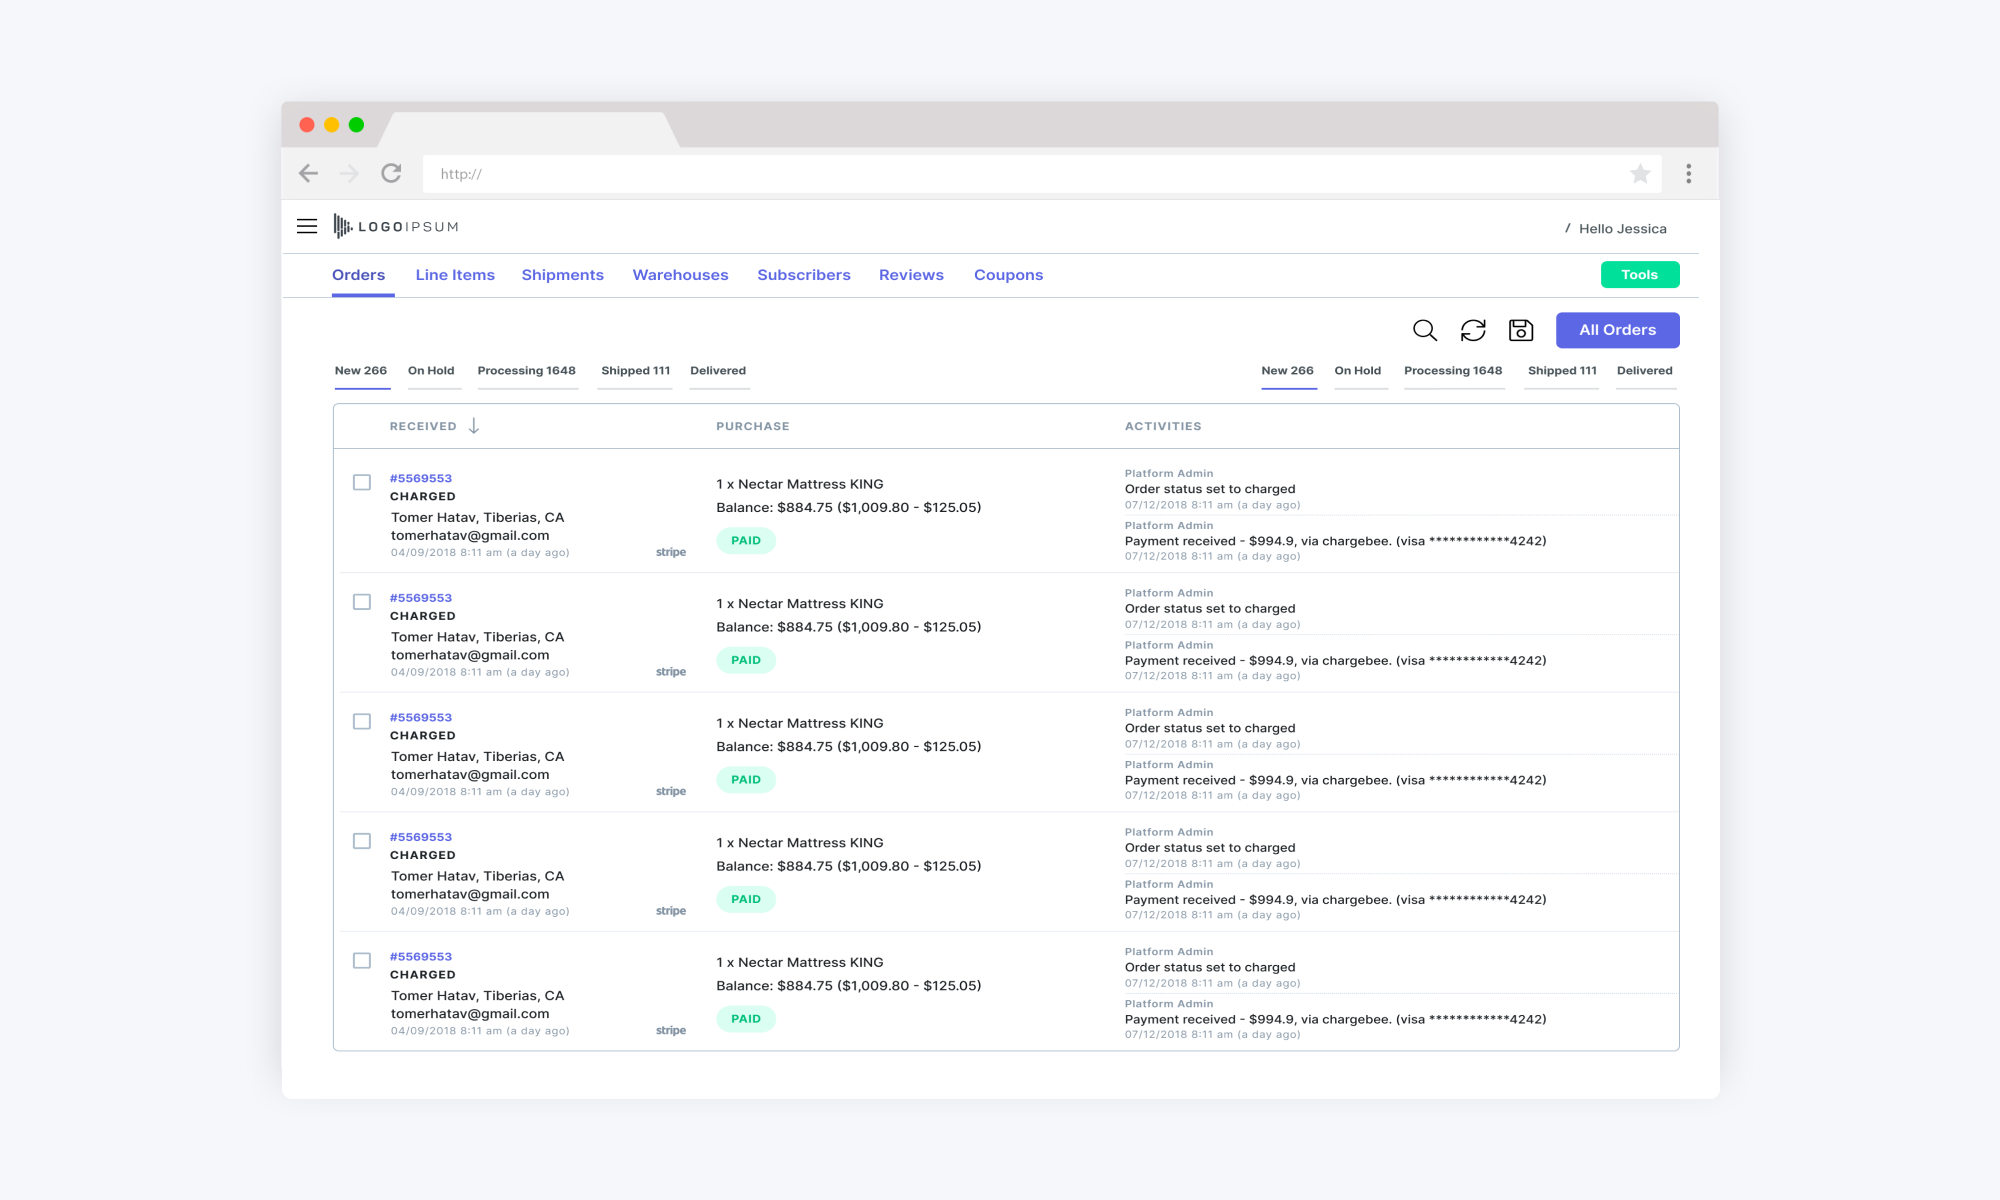Select left Delivered filter
The height and width of the screenshot is (1200, 2000).
(718, 371)
